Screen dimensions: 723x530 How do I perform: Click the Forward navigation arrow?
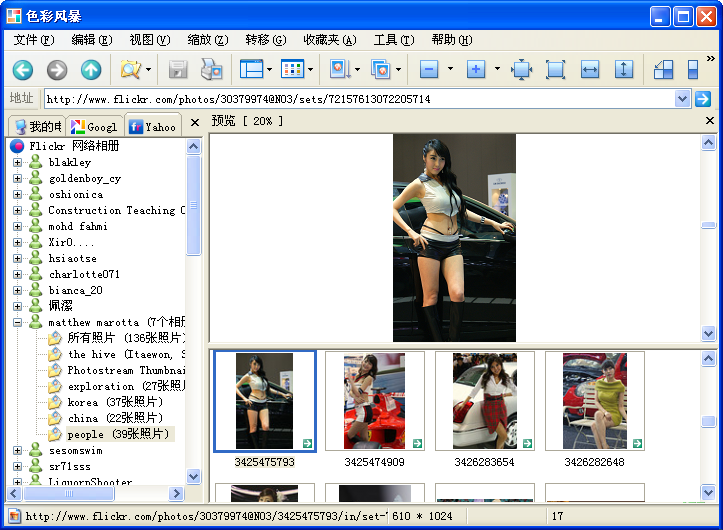pos(57,70)
